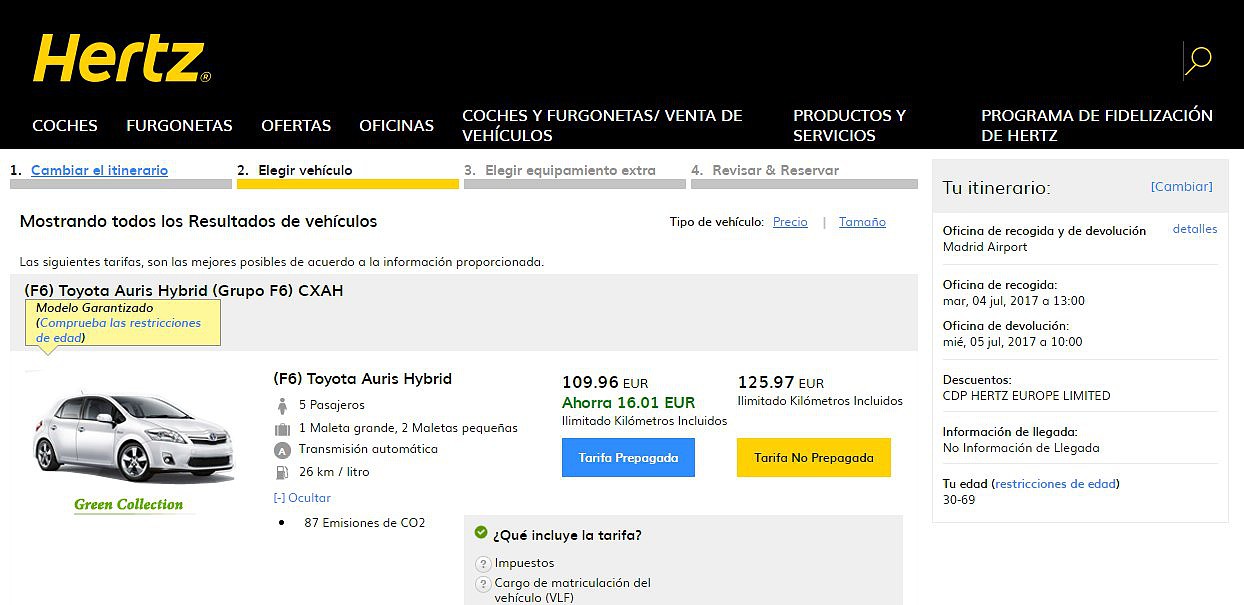
Task: Click the green checkmark tariff icon
Action: [481, 534]
